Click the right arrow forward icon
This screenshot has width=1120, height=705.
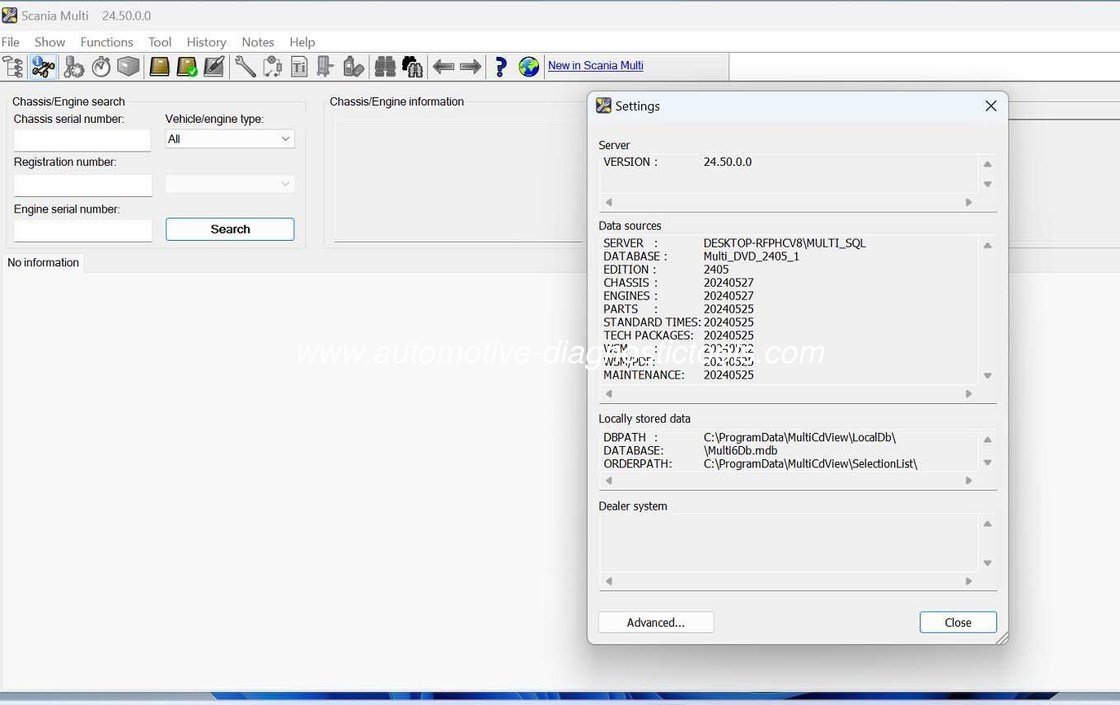tap(471, 67)
